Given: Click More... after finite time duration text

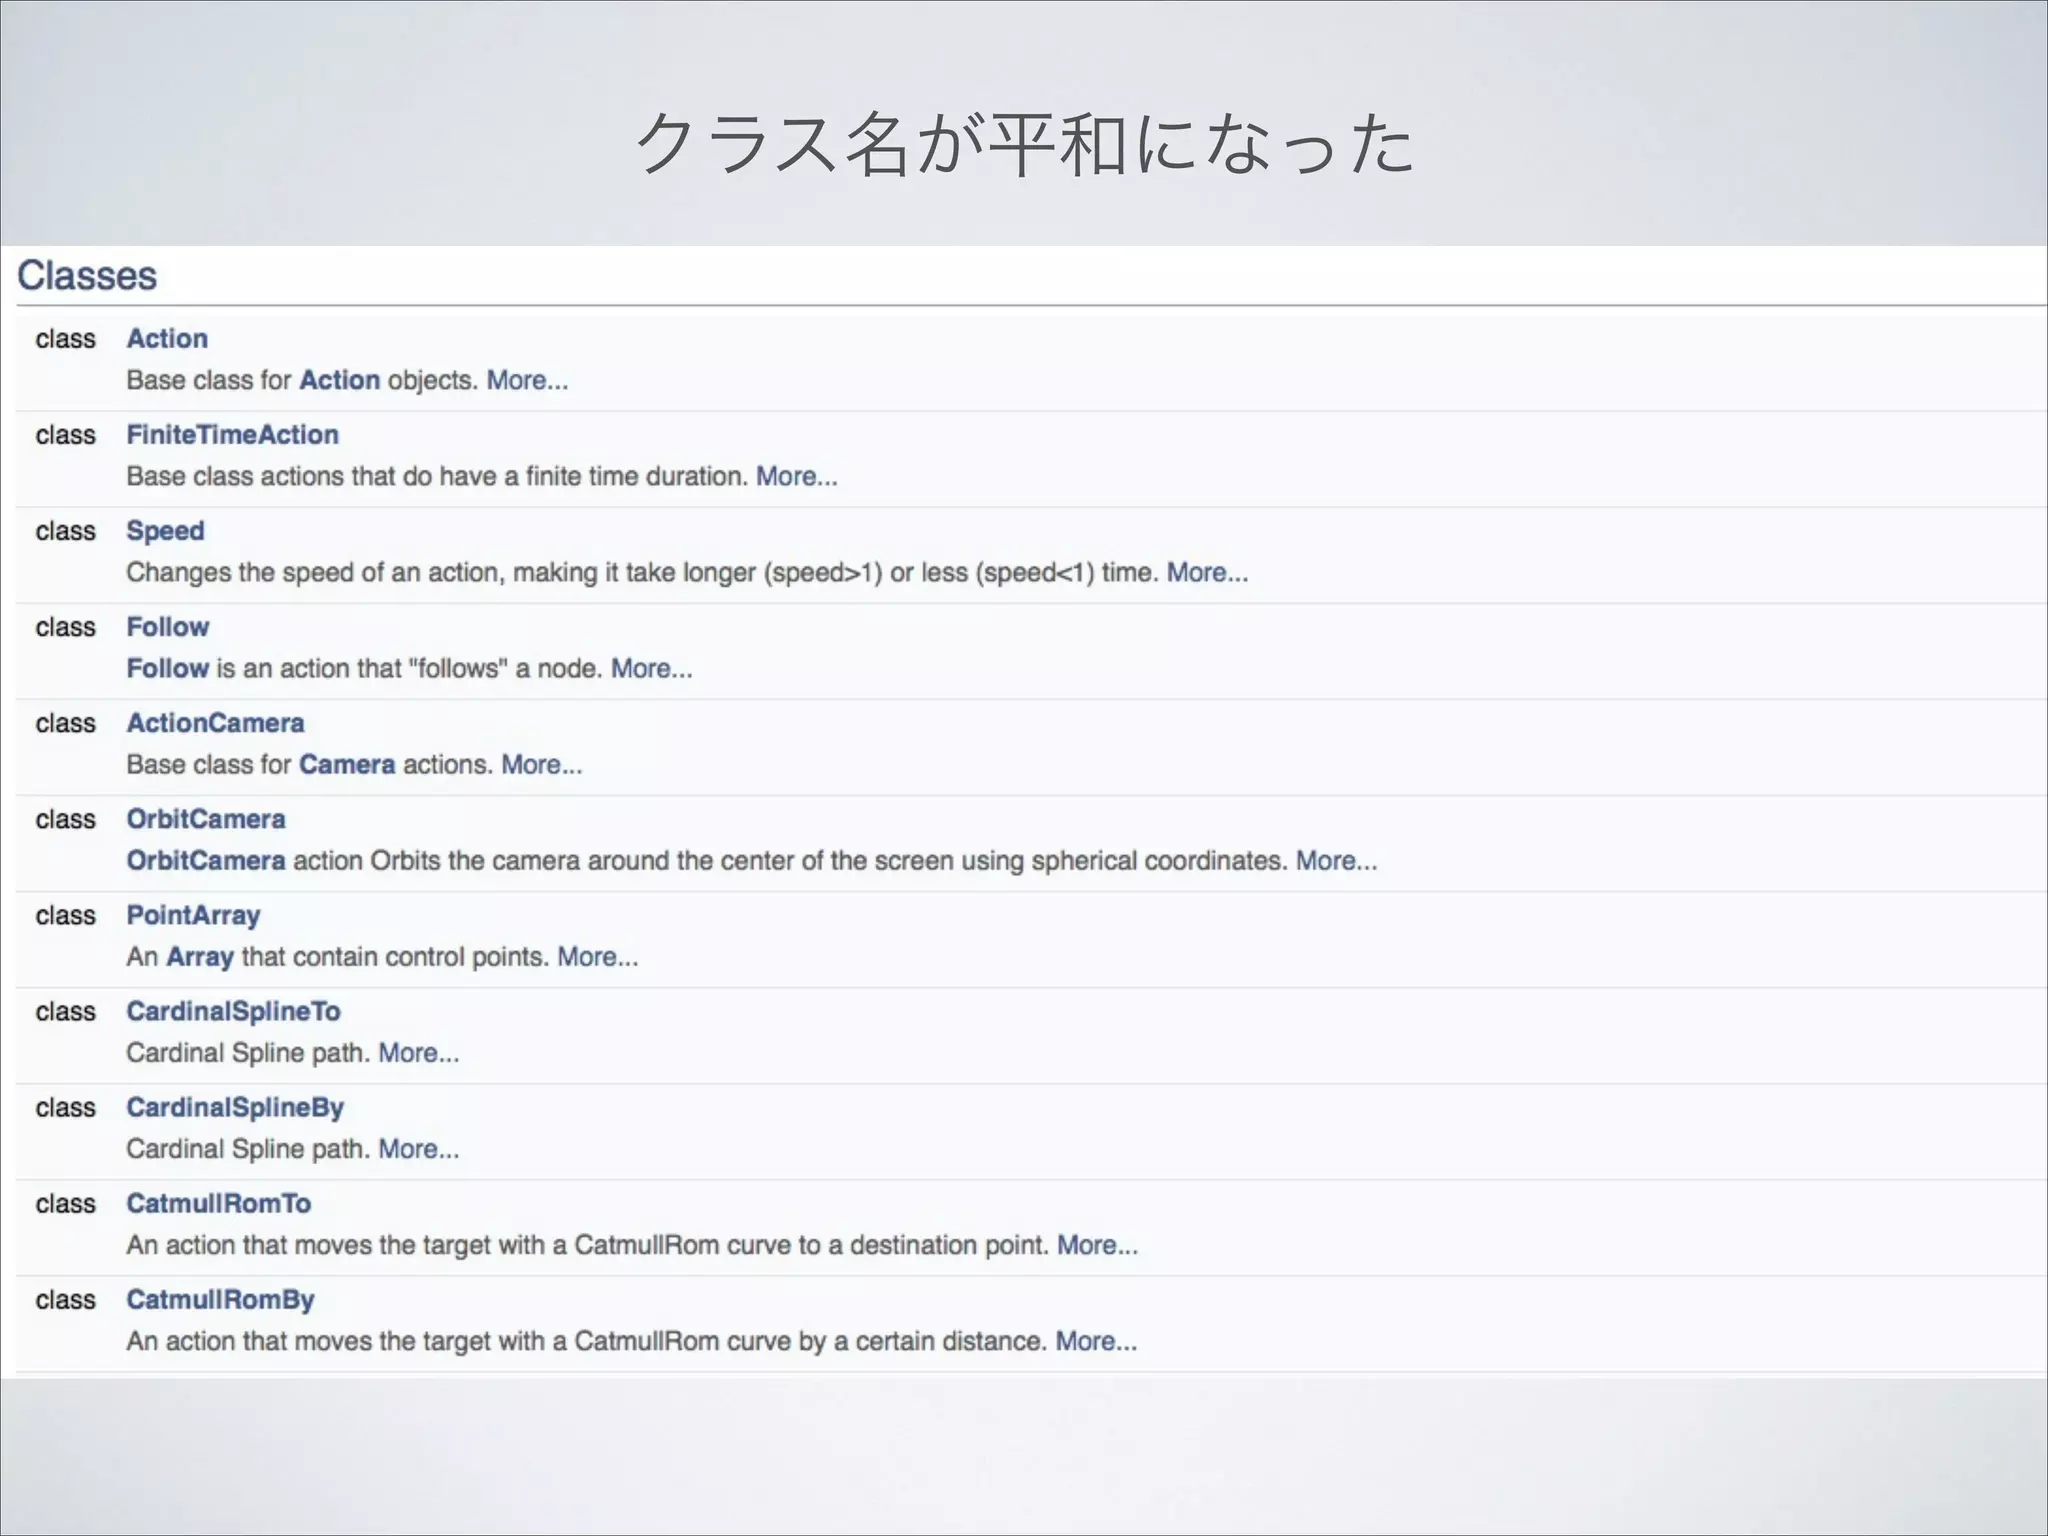Looking at the screenshot, I should tap(796, 477).
